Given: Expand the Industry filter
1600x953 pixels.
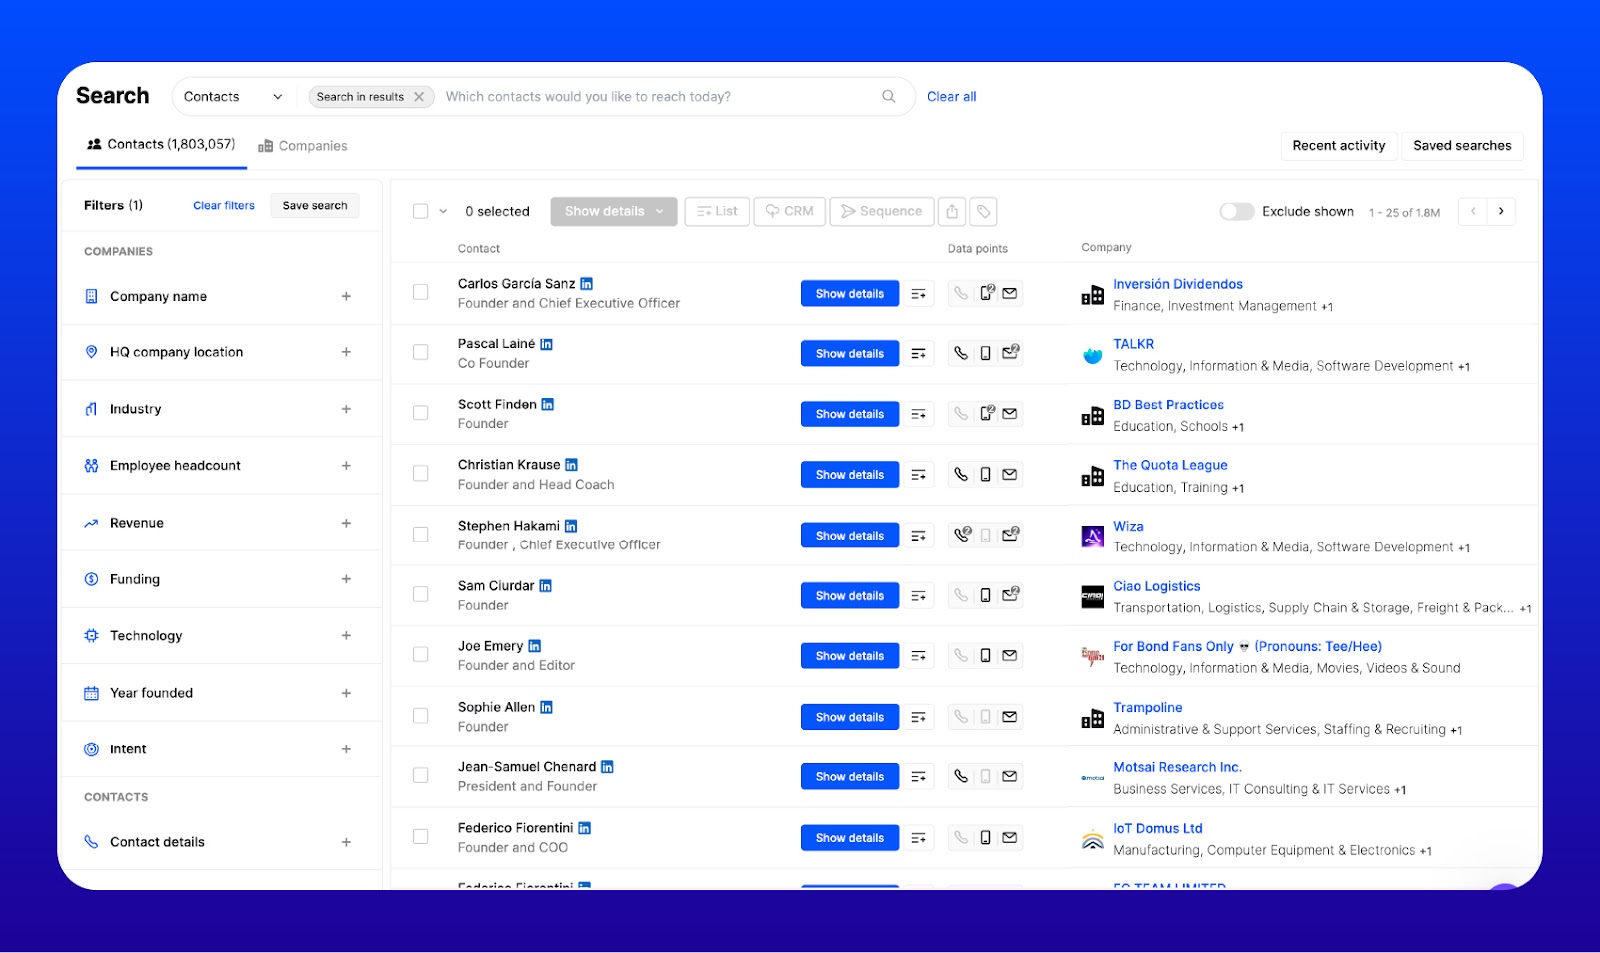Looking at the screenshot, I should pyautogui.click(x=346, y=409).
